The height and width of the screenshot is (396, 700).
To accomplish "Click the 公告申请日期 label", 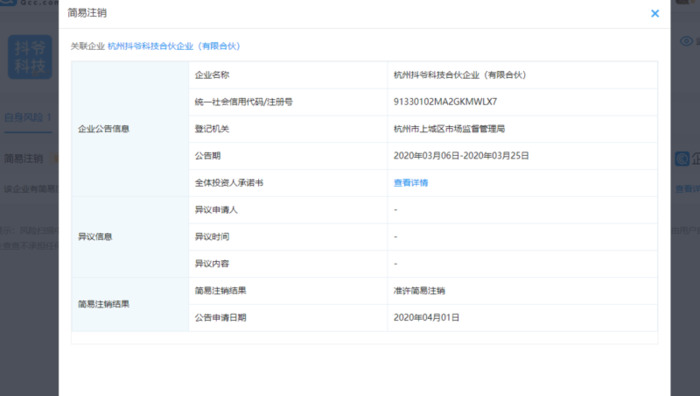I will 221,317.
